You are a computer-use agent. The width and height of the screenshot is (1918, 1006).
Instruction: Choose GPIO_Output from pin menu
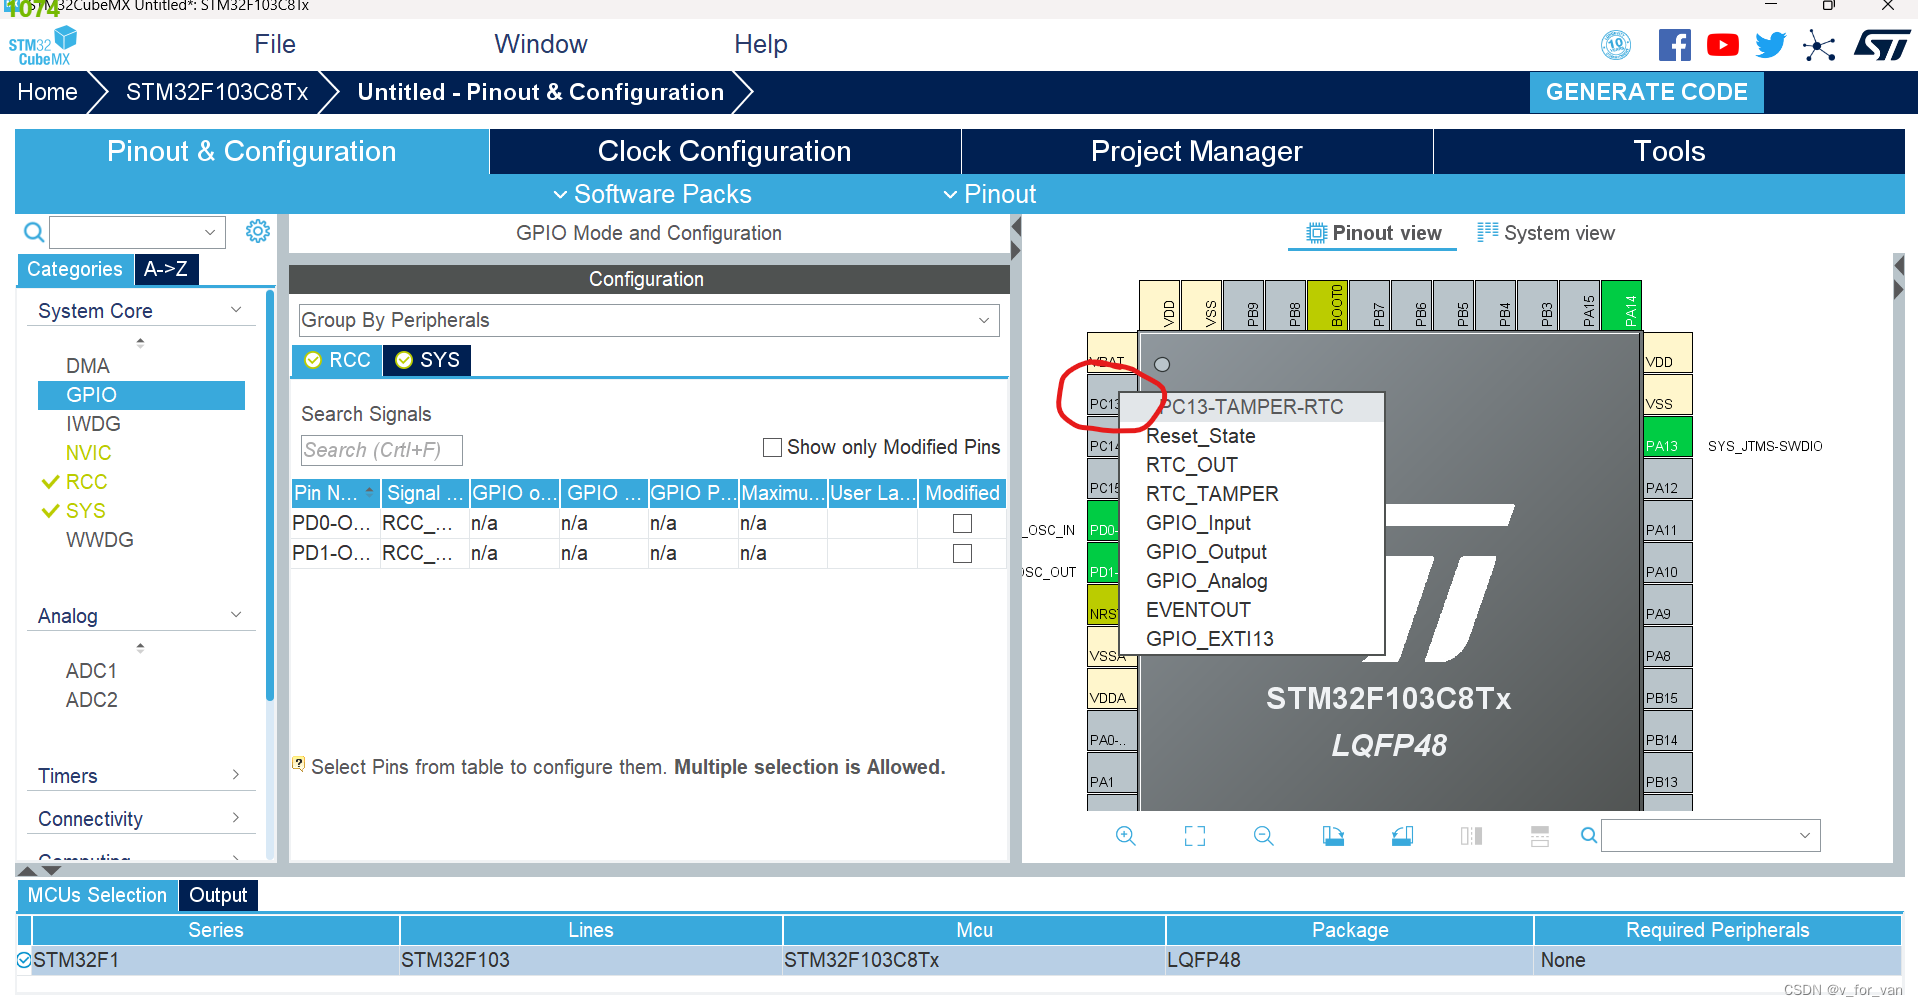click(1206, 552)
